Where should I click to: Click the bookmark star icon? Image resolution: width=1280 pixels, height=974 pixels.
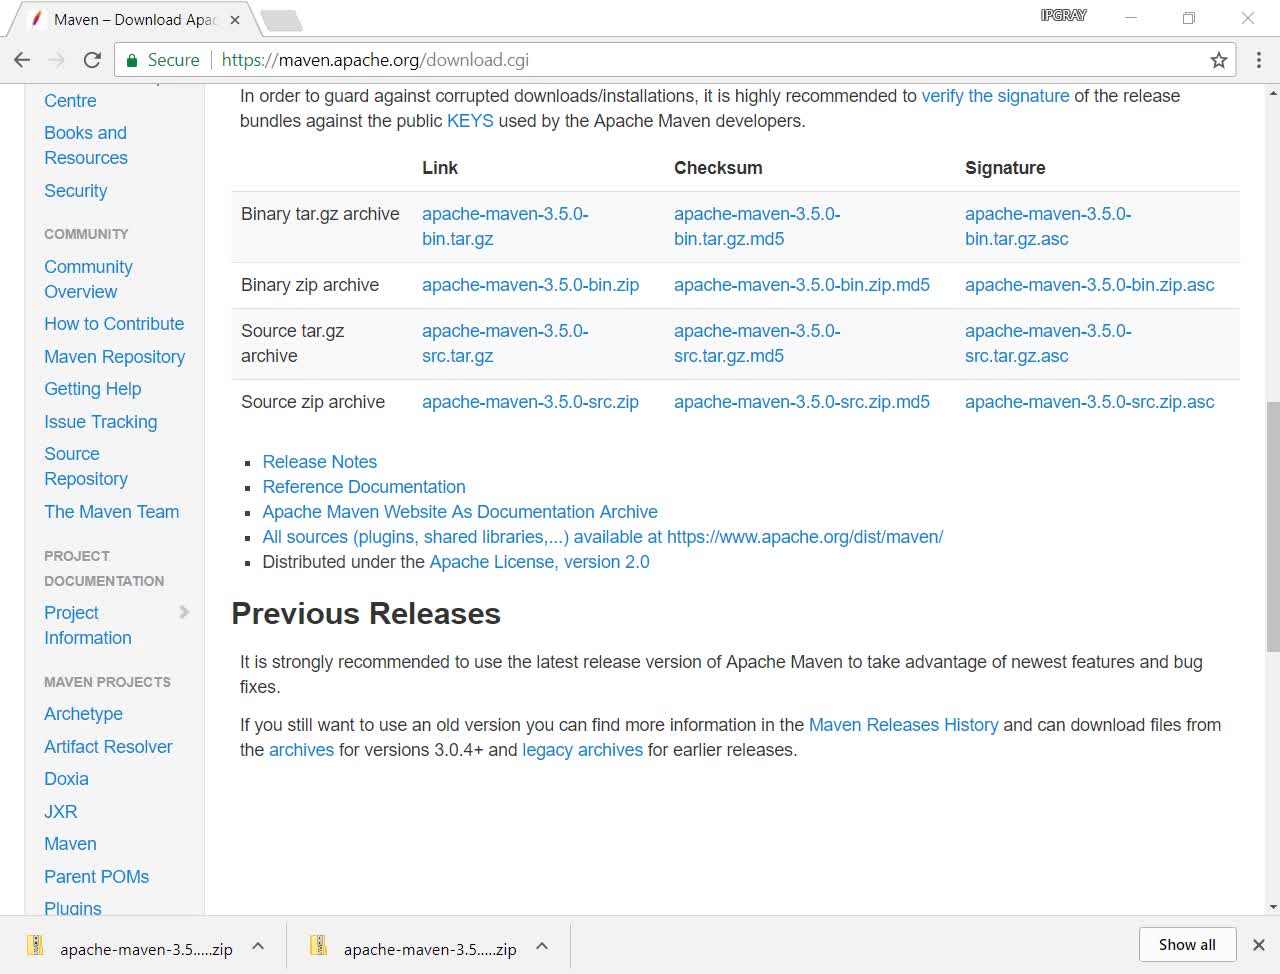pos(1218,59)
